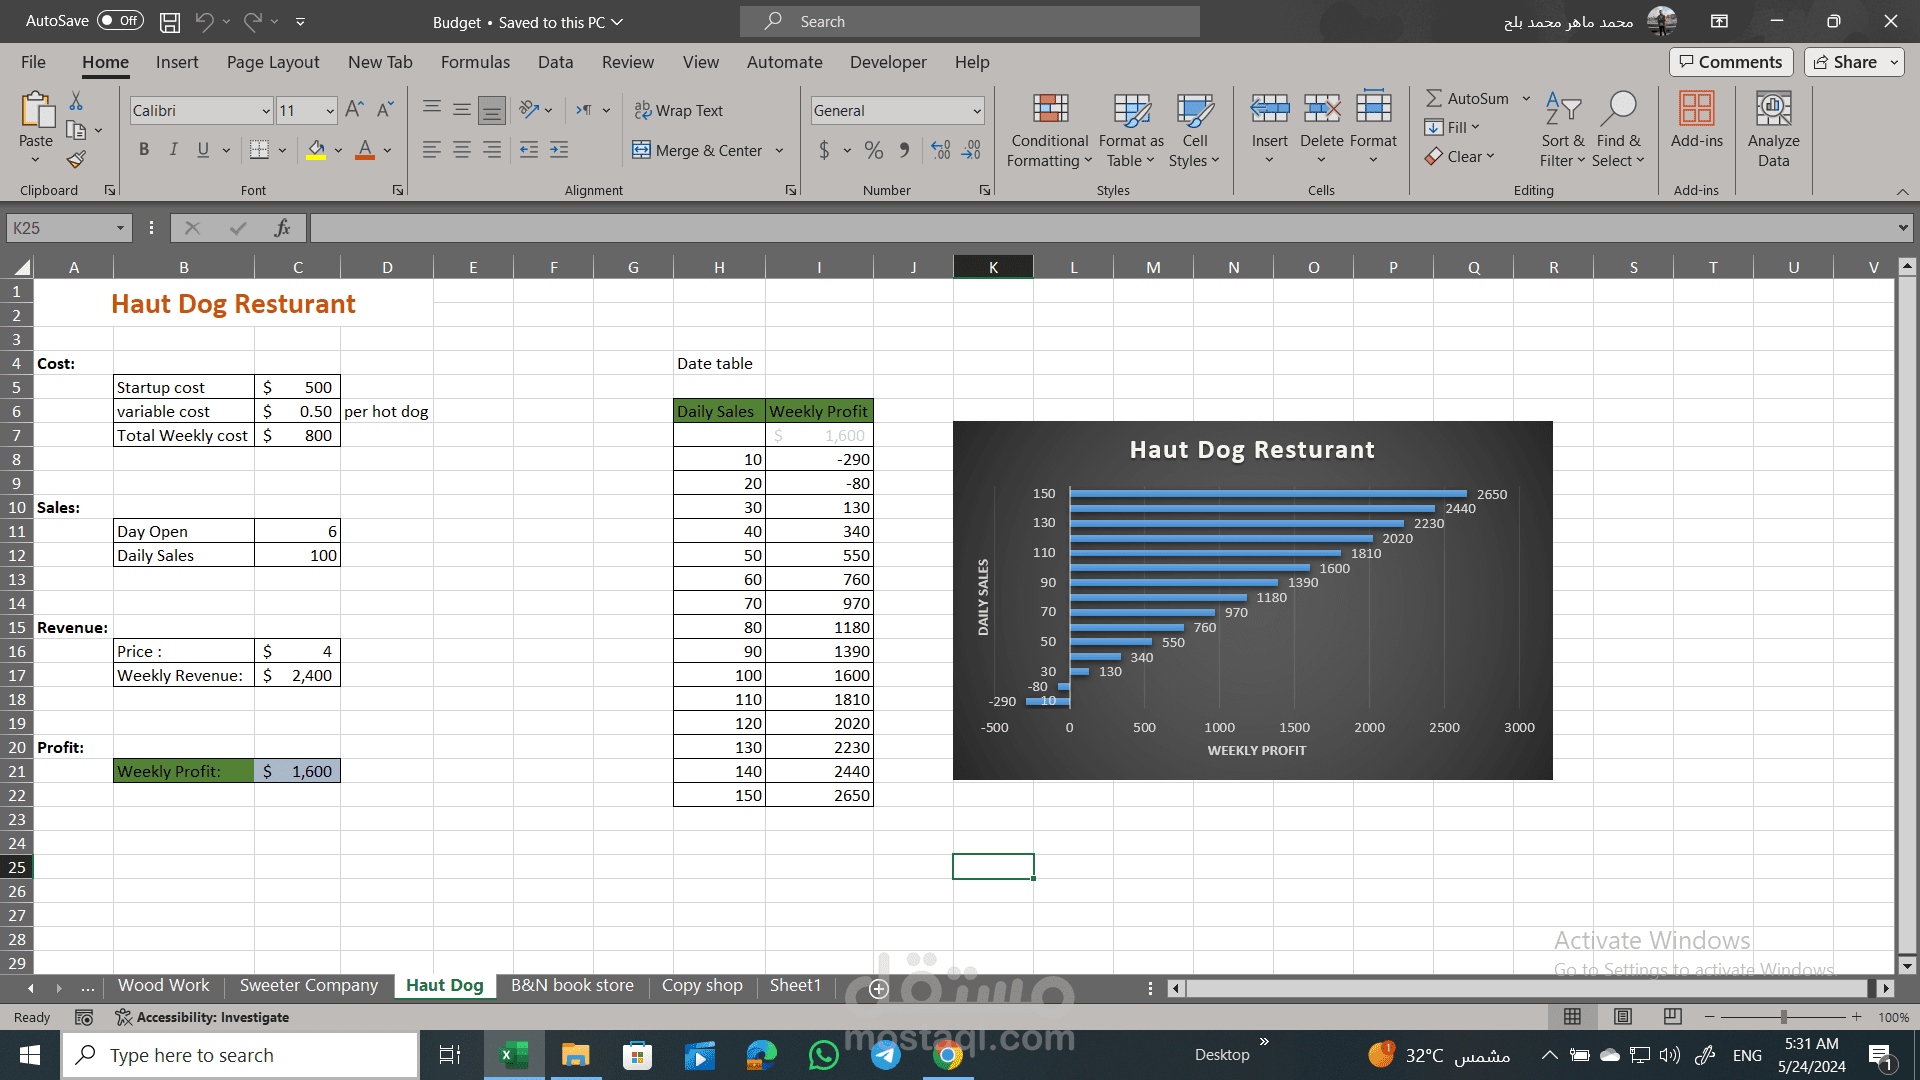The height and width of the screenshot is (1080, 1920).
Task: Click the Analyze Data icon
Action: [1773, 109]
